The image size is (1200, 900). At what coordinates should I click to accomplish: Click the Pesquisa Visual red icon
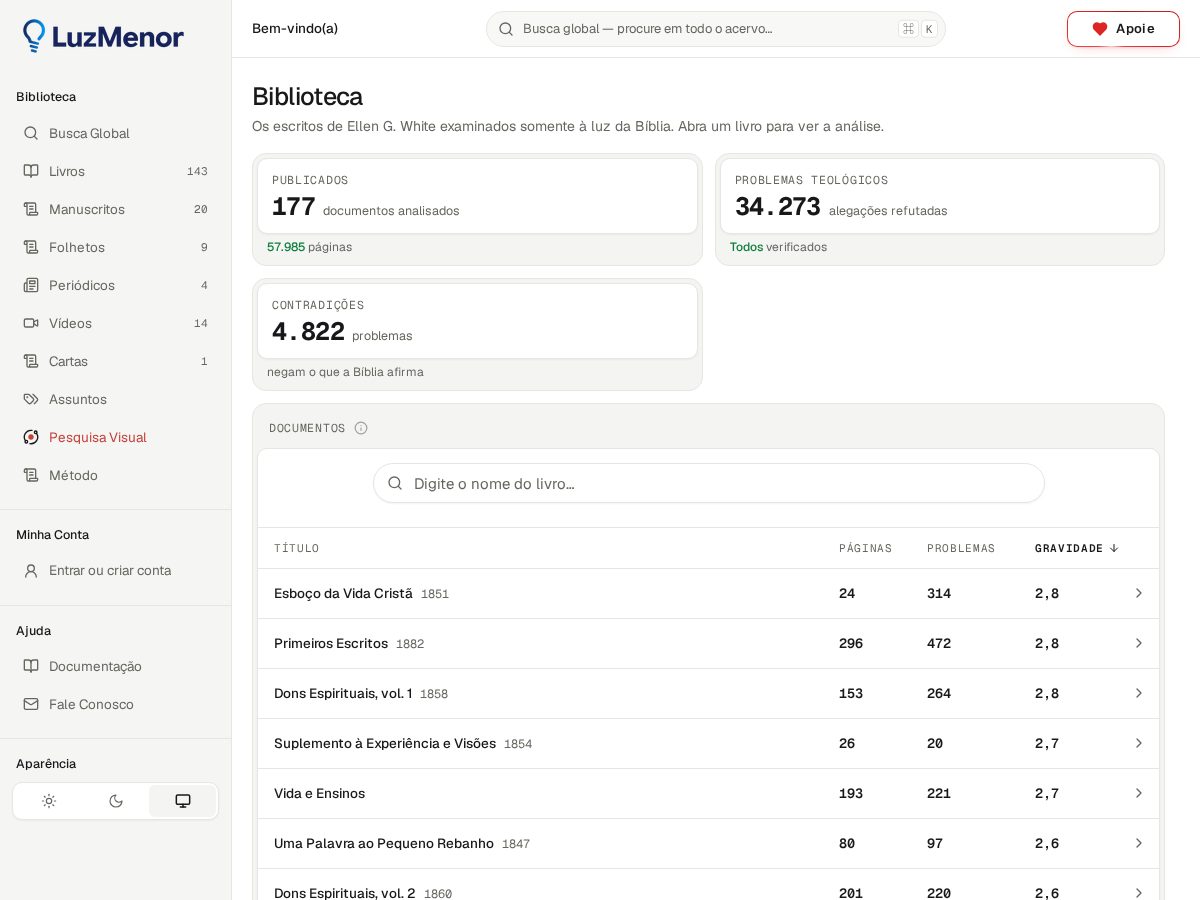[31, 437]
